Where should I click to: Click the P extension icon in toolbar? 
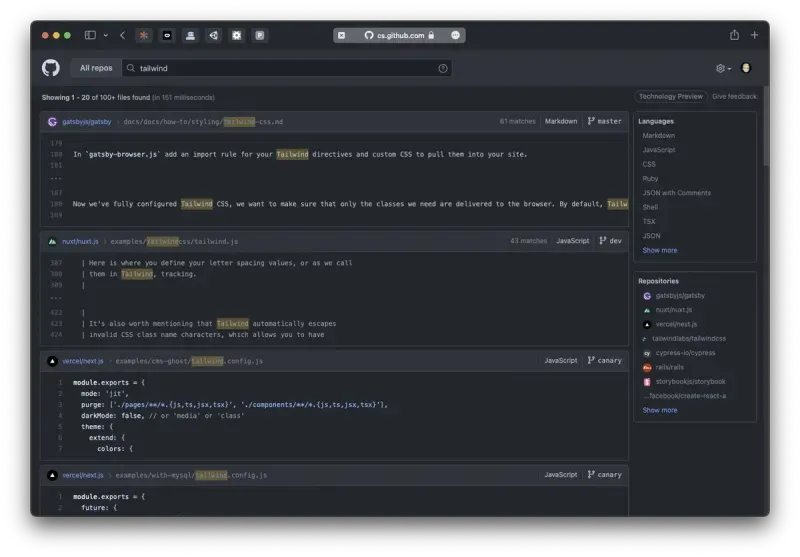[x=260, y=35]
